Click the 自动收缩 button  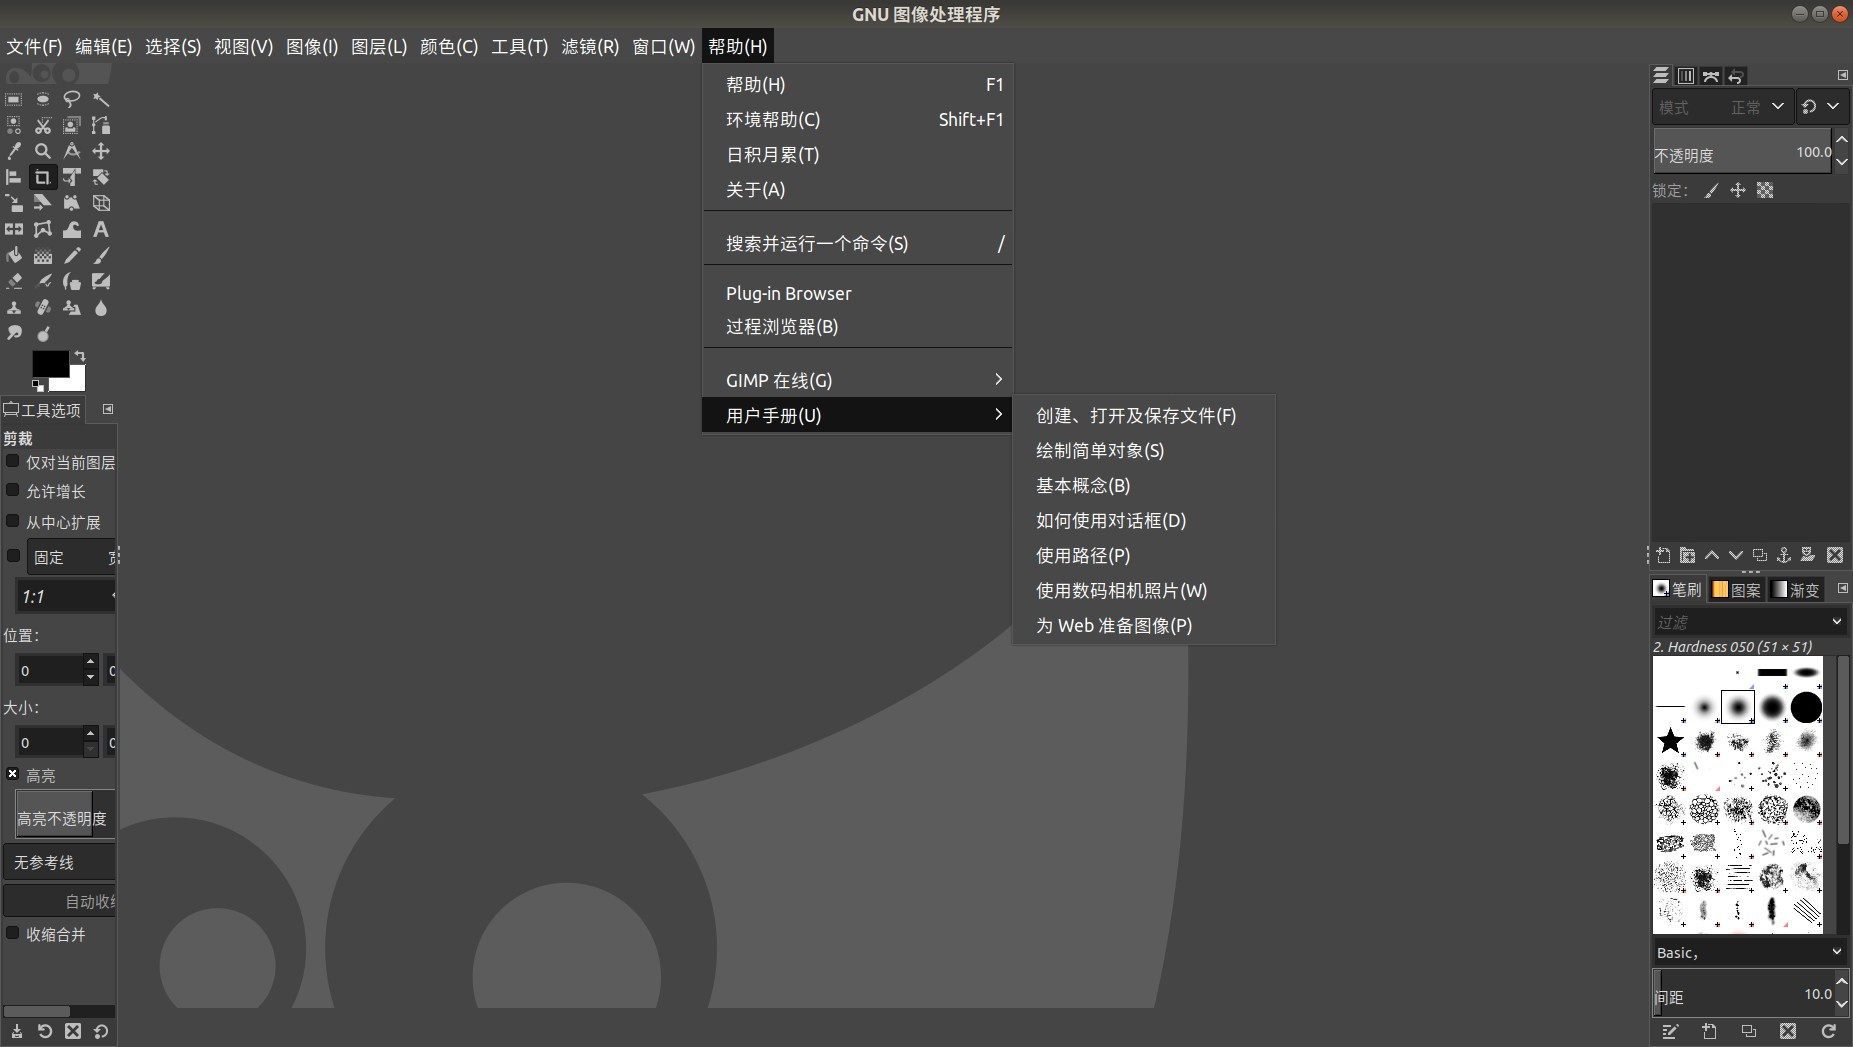(60, 901)
